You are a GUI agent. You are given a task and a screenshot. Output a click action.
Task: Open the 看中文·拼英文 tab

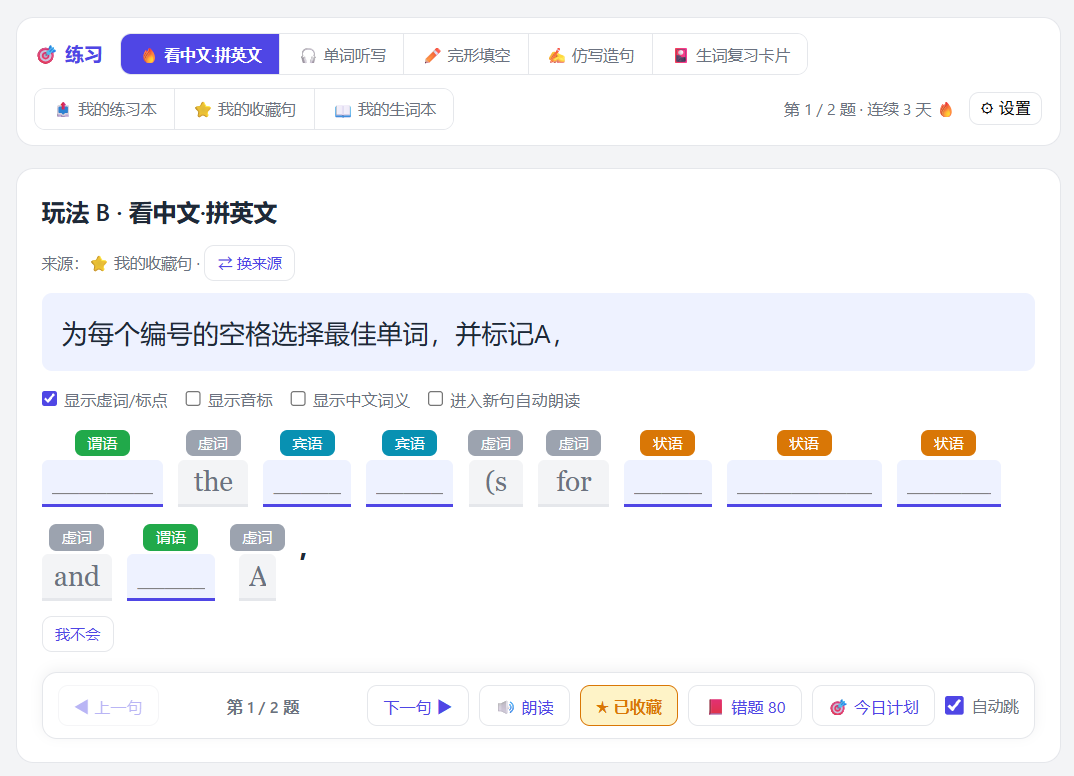[200, 54]
